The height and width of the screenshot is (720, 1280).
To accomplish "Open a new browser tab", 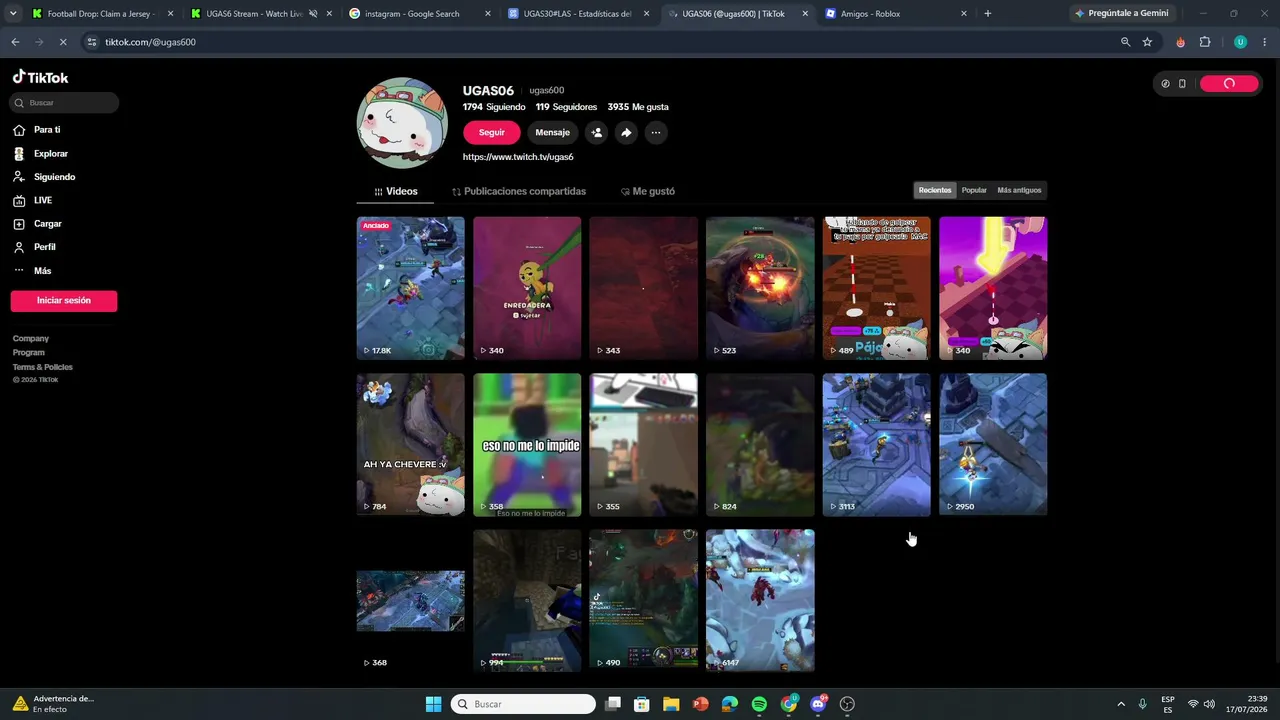I will click(988, 14).
